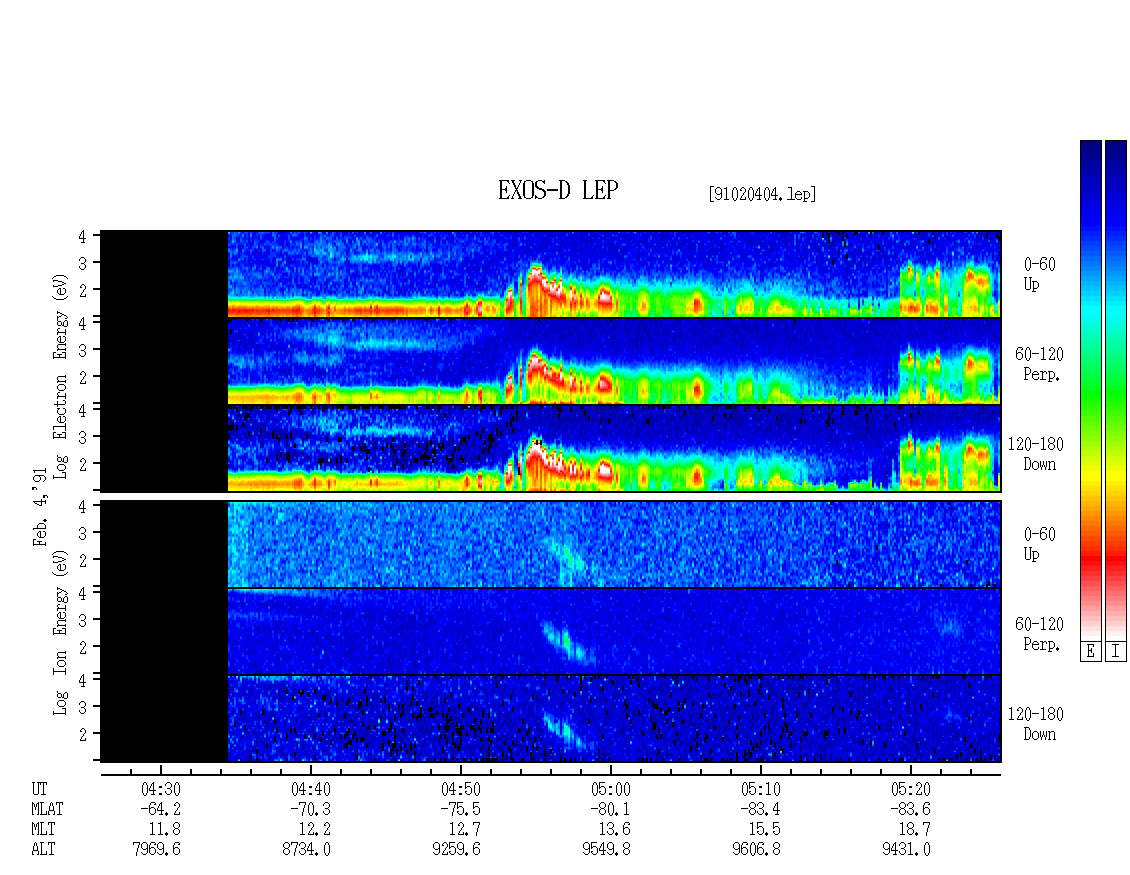Click the MLAT value -75.5
Screen dimensions: 1130x875
461,809
